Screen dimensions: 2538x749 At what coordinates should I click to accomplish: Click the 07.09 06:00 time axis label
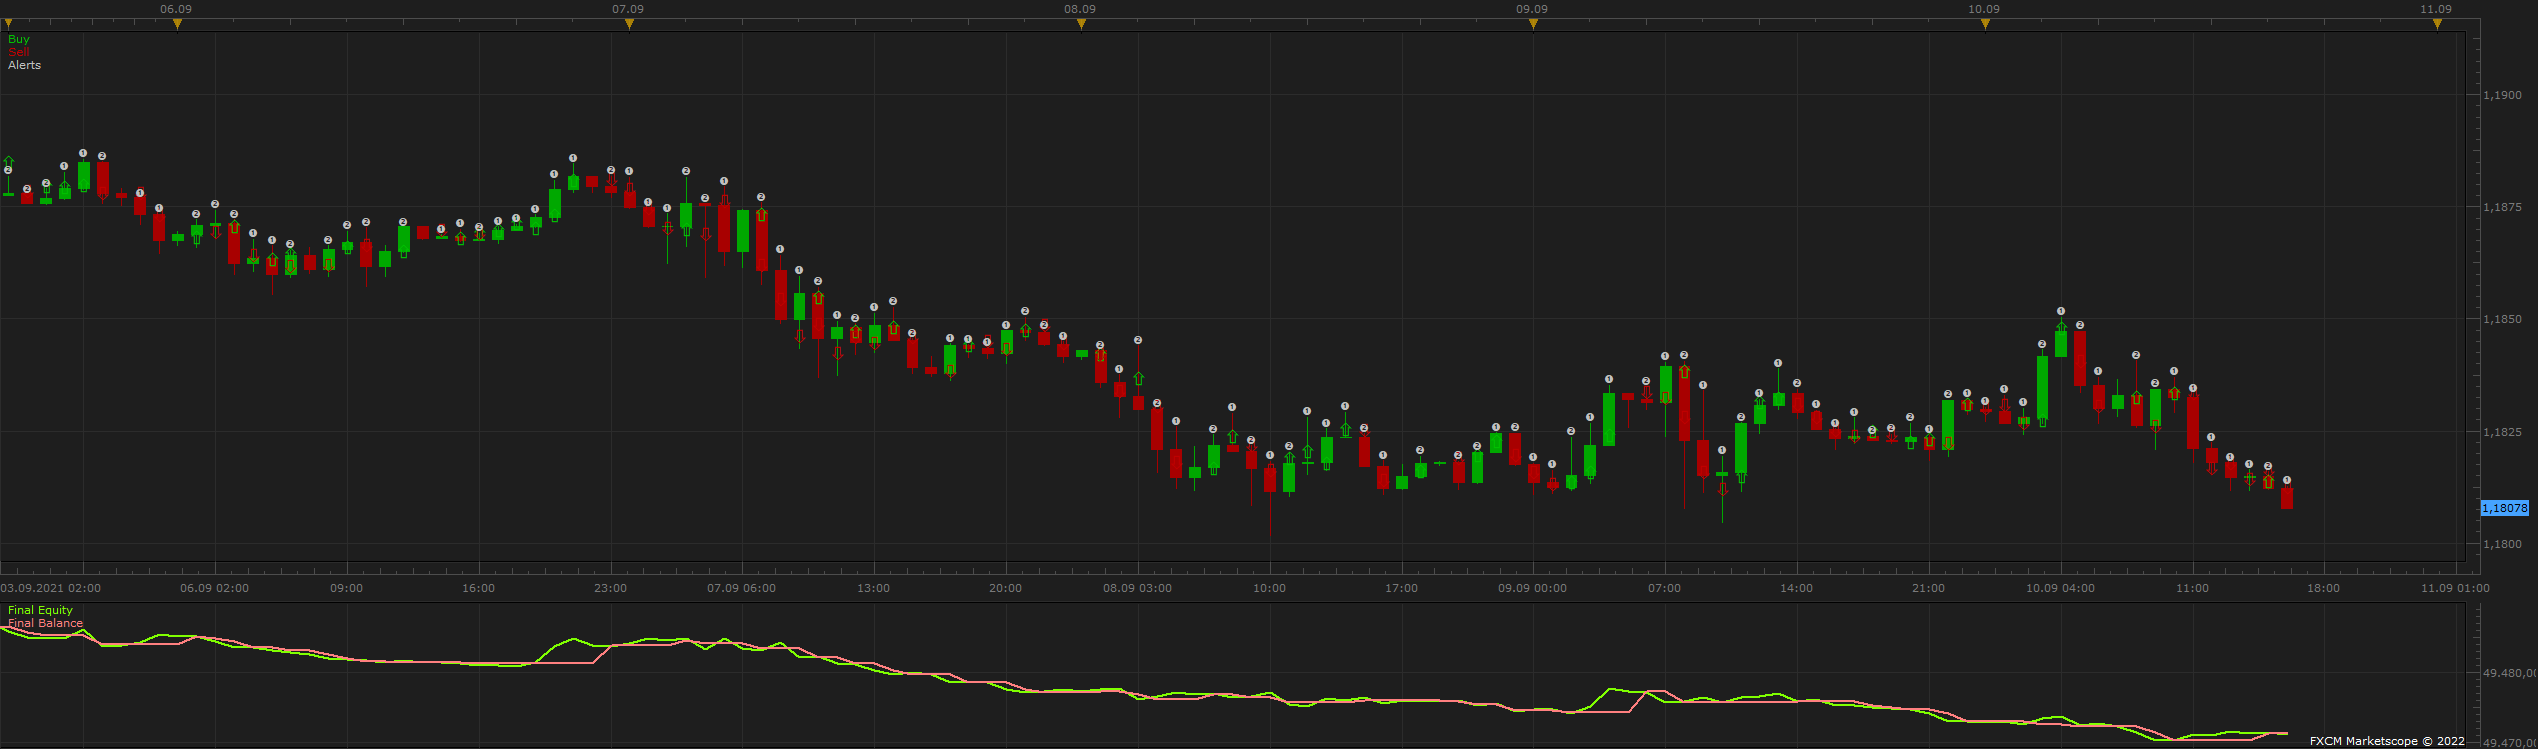click(741, 588)
